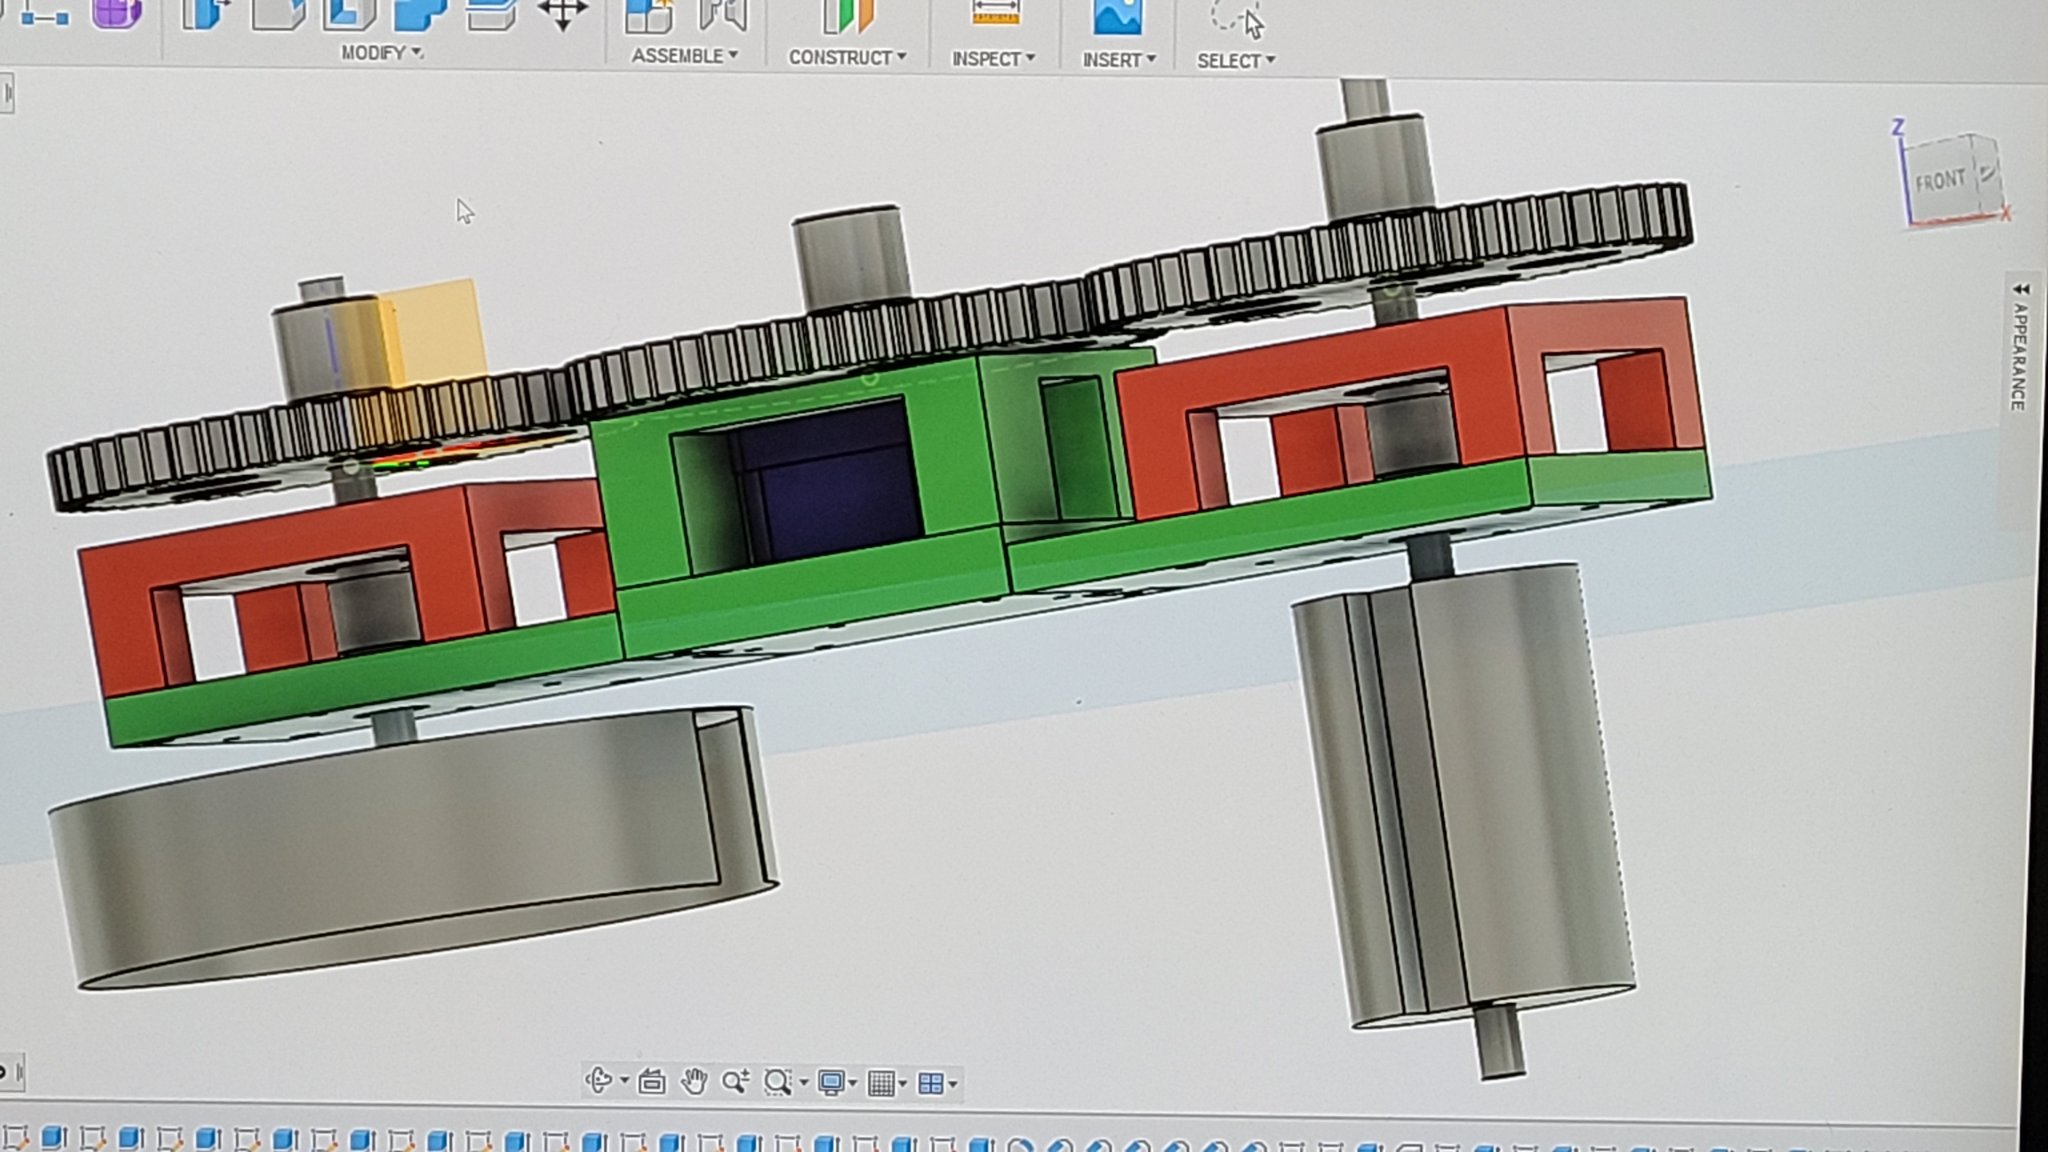Screen dimensions: 2048x1152
Task: Click the Zoom magnifier icon
Action: (x=735, y=1081)
